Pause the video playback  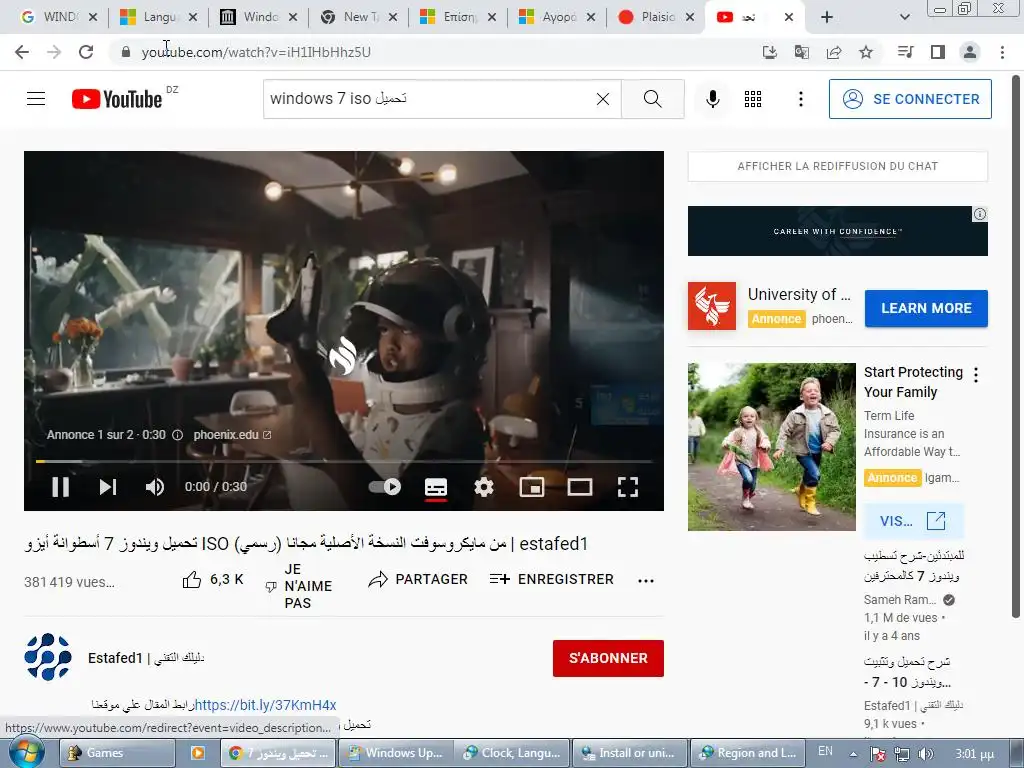(x=61, y=487)
